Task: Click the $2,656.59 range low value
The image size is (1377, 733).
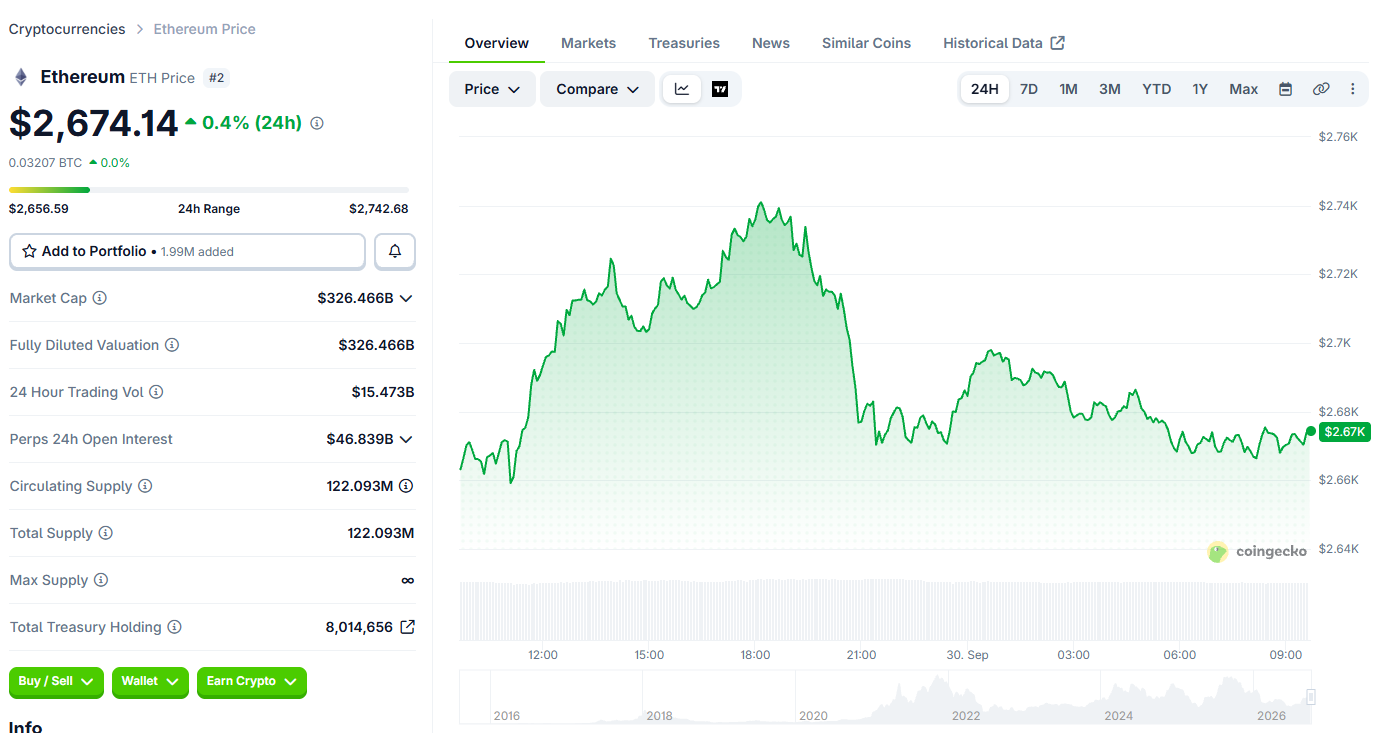Action: pyautogui.click(x=39, y=209)
